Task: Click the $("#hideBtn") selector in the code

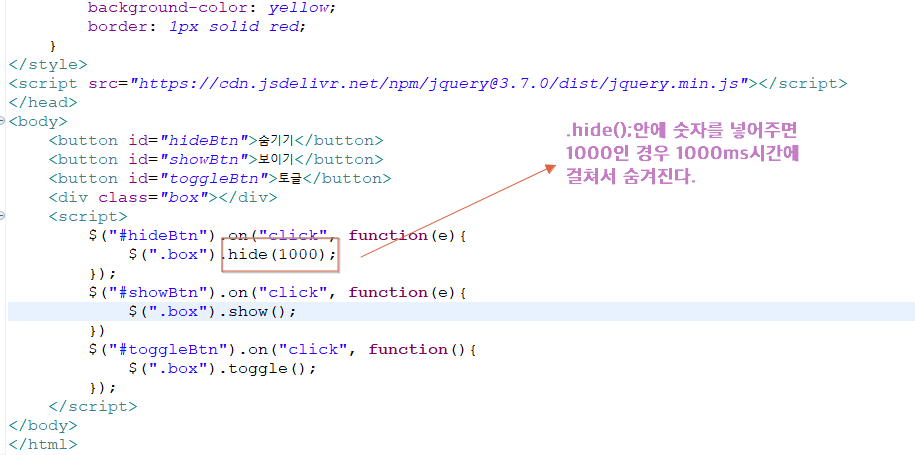Action: point(152,236)
